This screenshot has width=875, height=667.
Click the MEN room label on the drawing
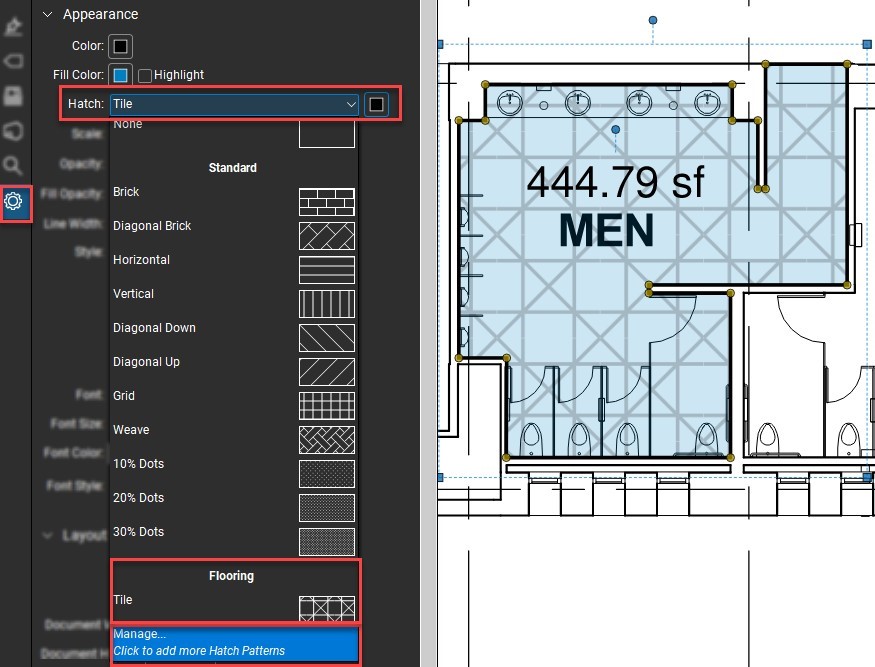point(607,231)
